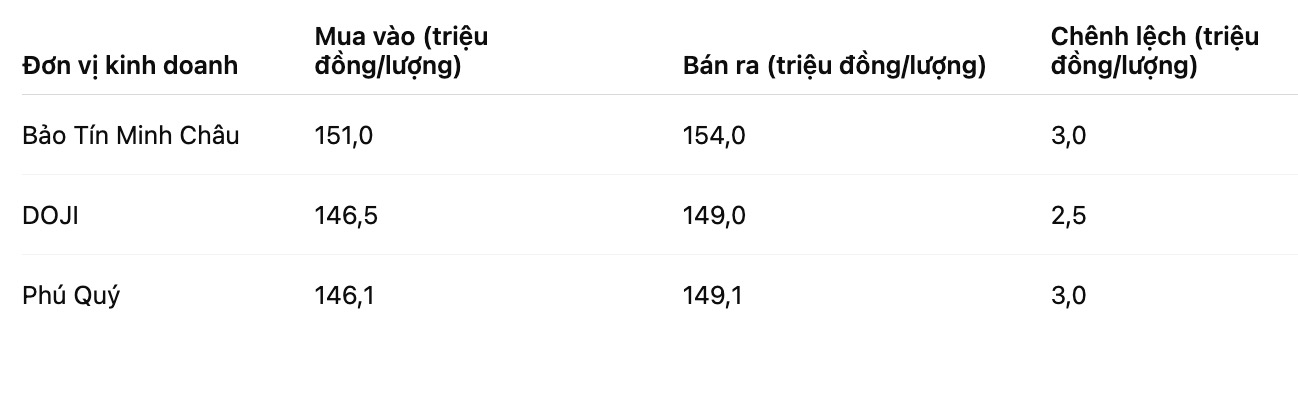Select Bảo Tín Minh Châu buy price 151,0
The height and width of the screenshot is (400, 1298).
coord(344,135)
